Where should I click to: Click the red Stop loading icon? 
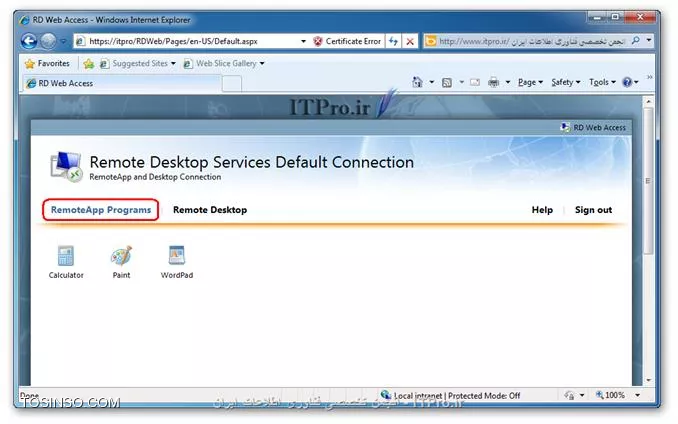click(x=410, y=41)
